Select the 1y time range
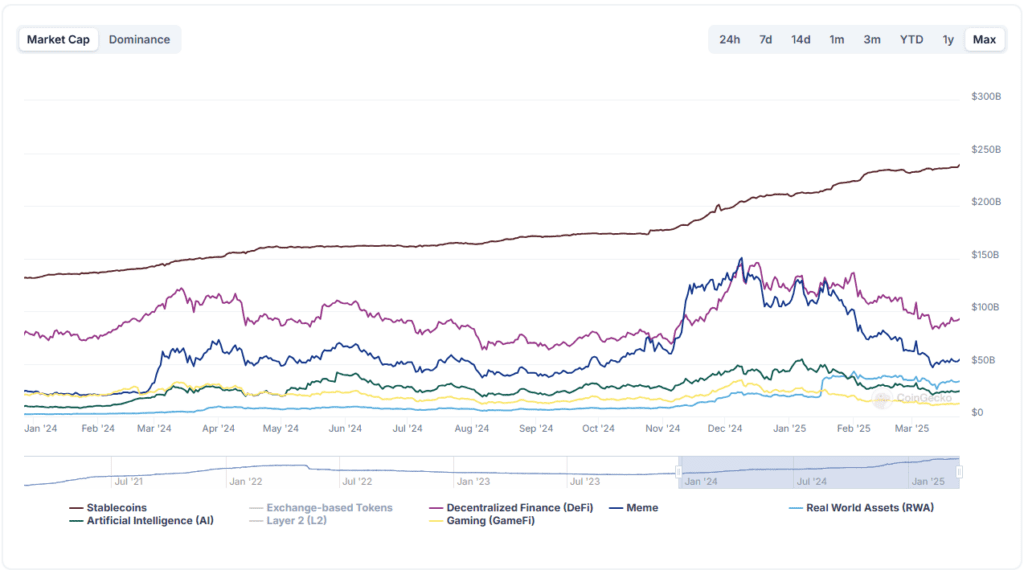Screen dimensions: 1024x570 coord(947,40)
